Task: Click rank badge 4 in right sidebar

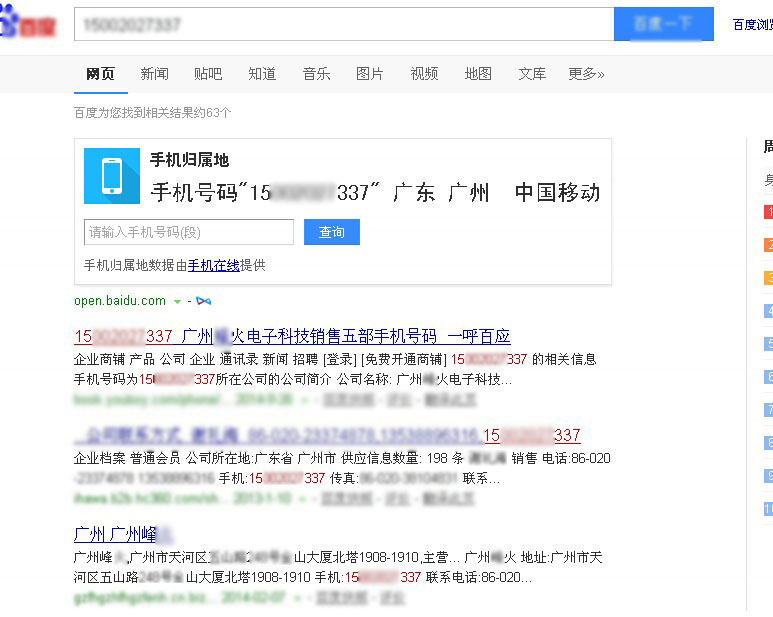Action: coord(768,311)
